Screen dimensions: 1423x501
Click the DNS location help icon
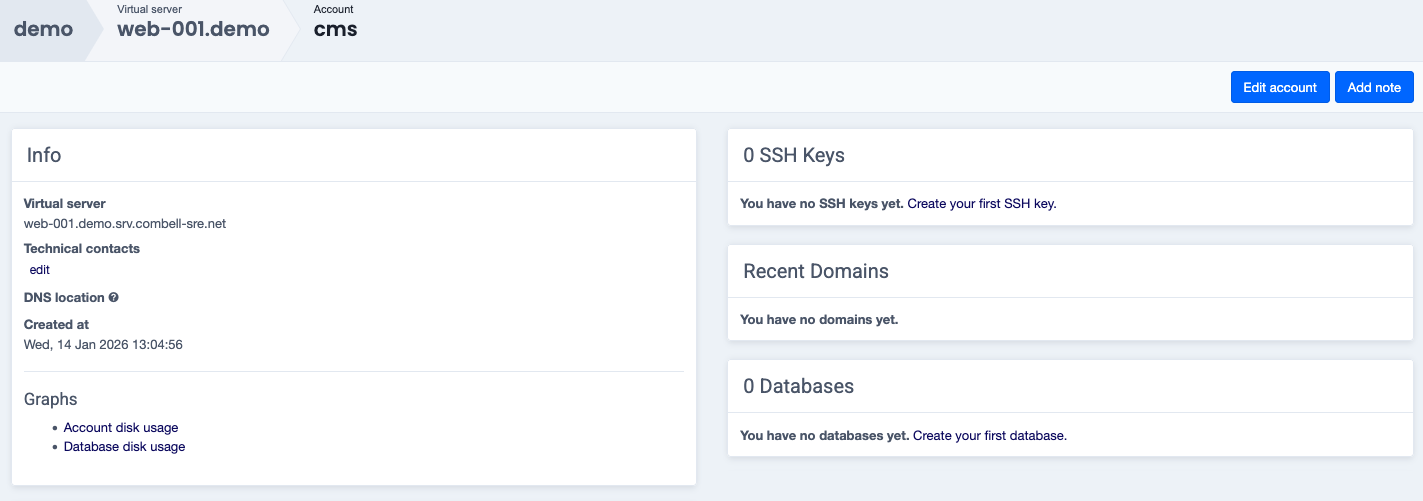click(114, 298)
